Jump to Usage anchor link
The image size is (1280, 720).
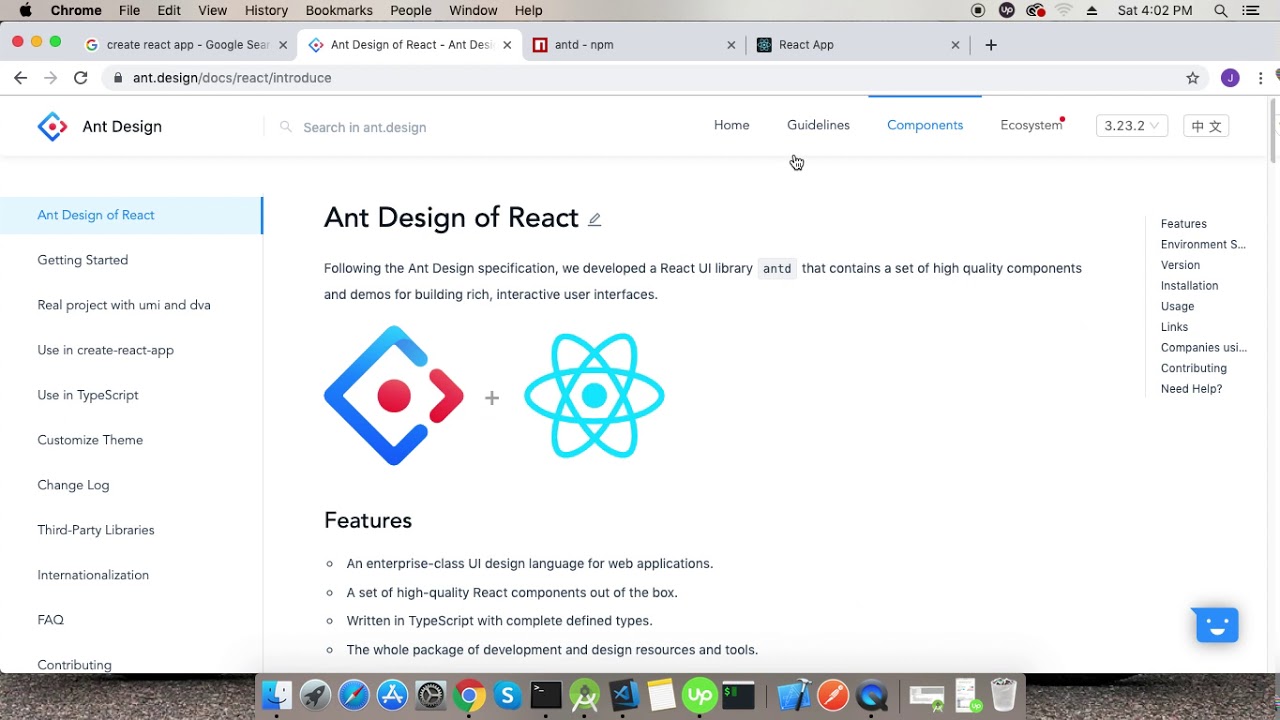[1177, 306]
